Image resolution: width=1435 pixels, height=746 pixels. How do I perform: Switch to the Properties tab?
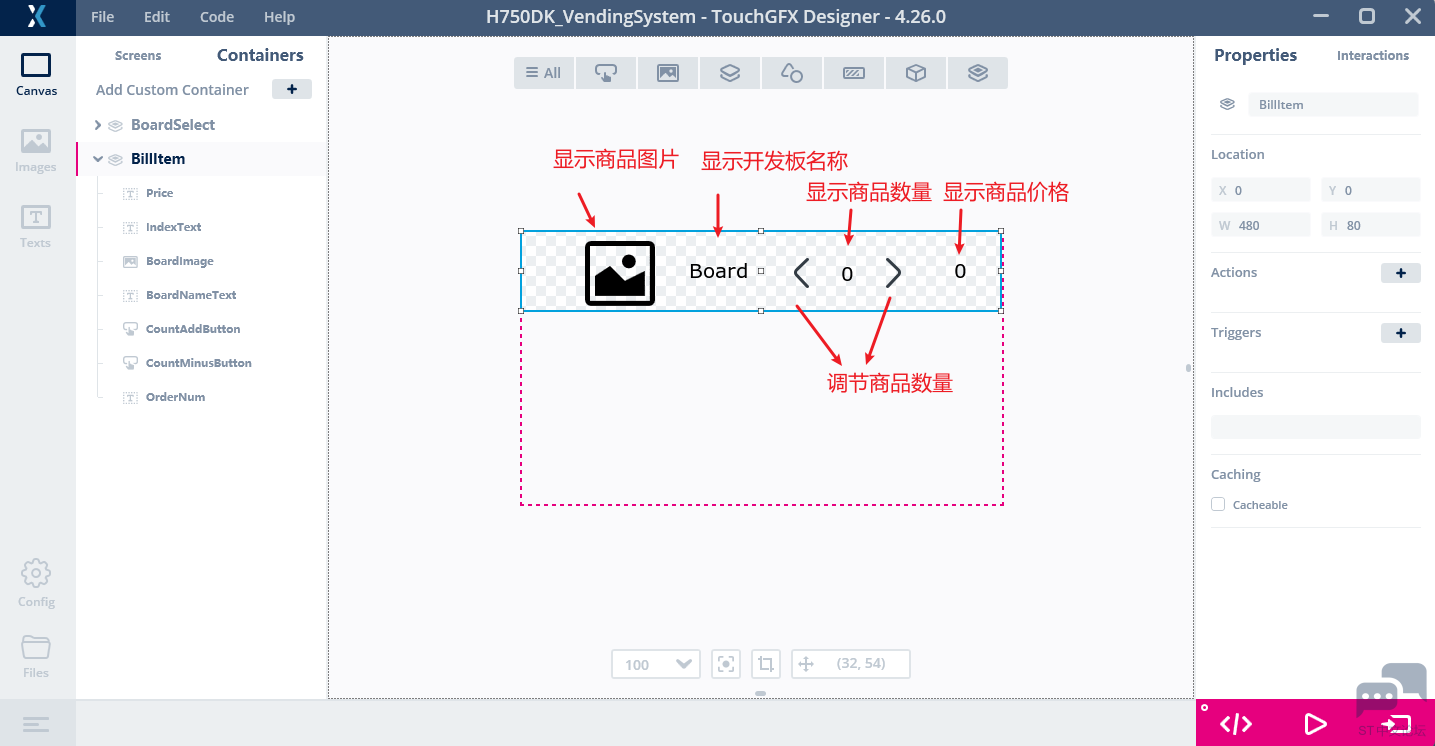(1255, 56)
